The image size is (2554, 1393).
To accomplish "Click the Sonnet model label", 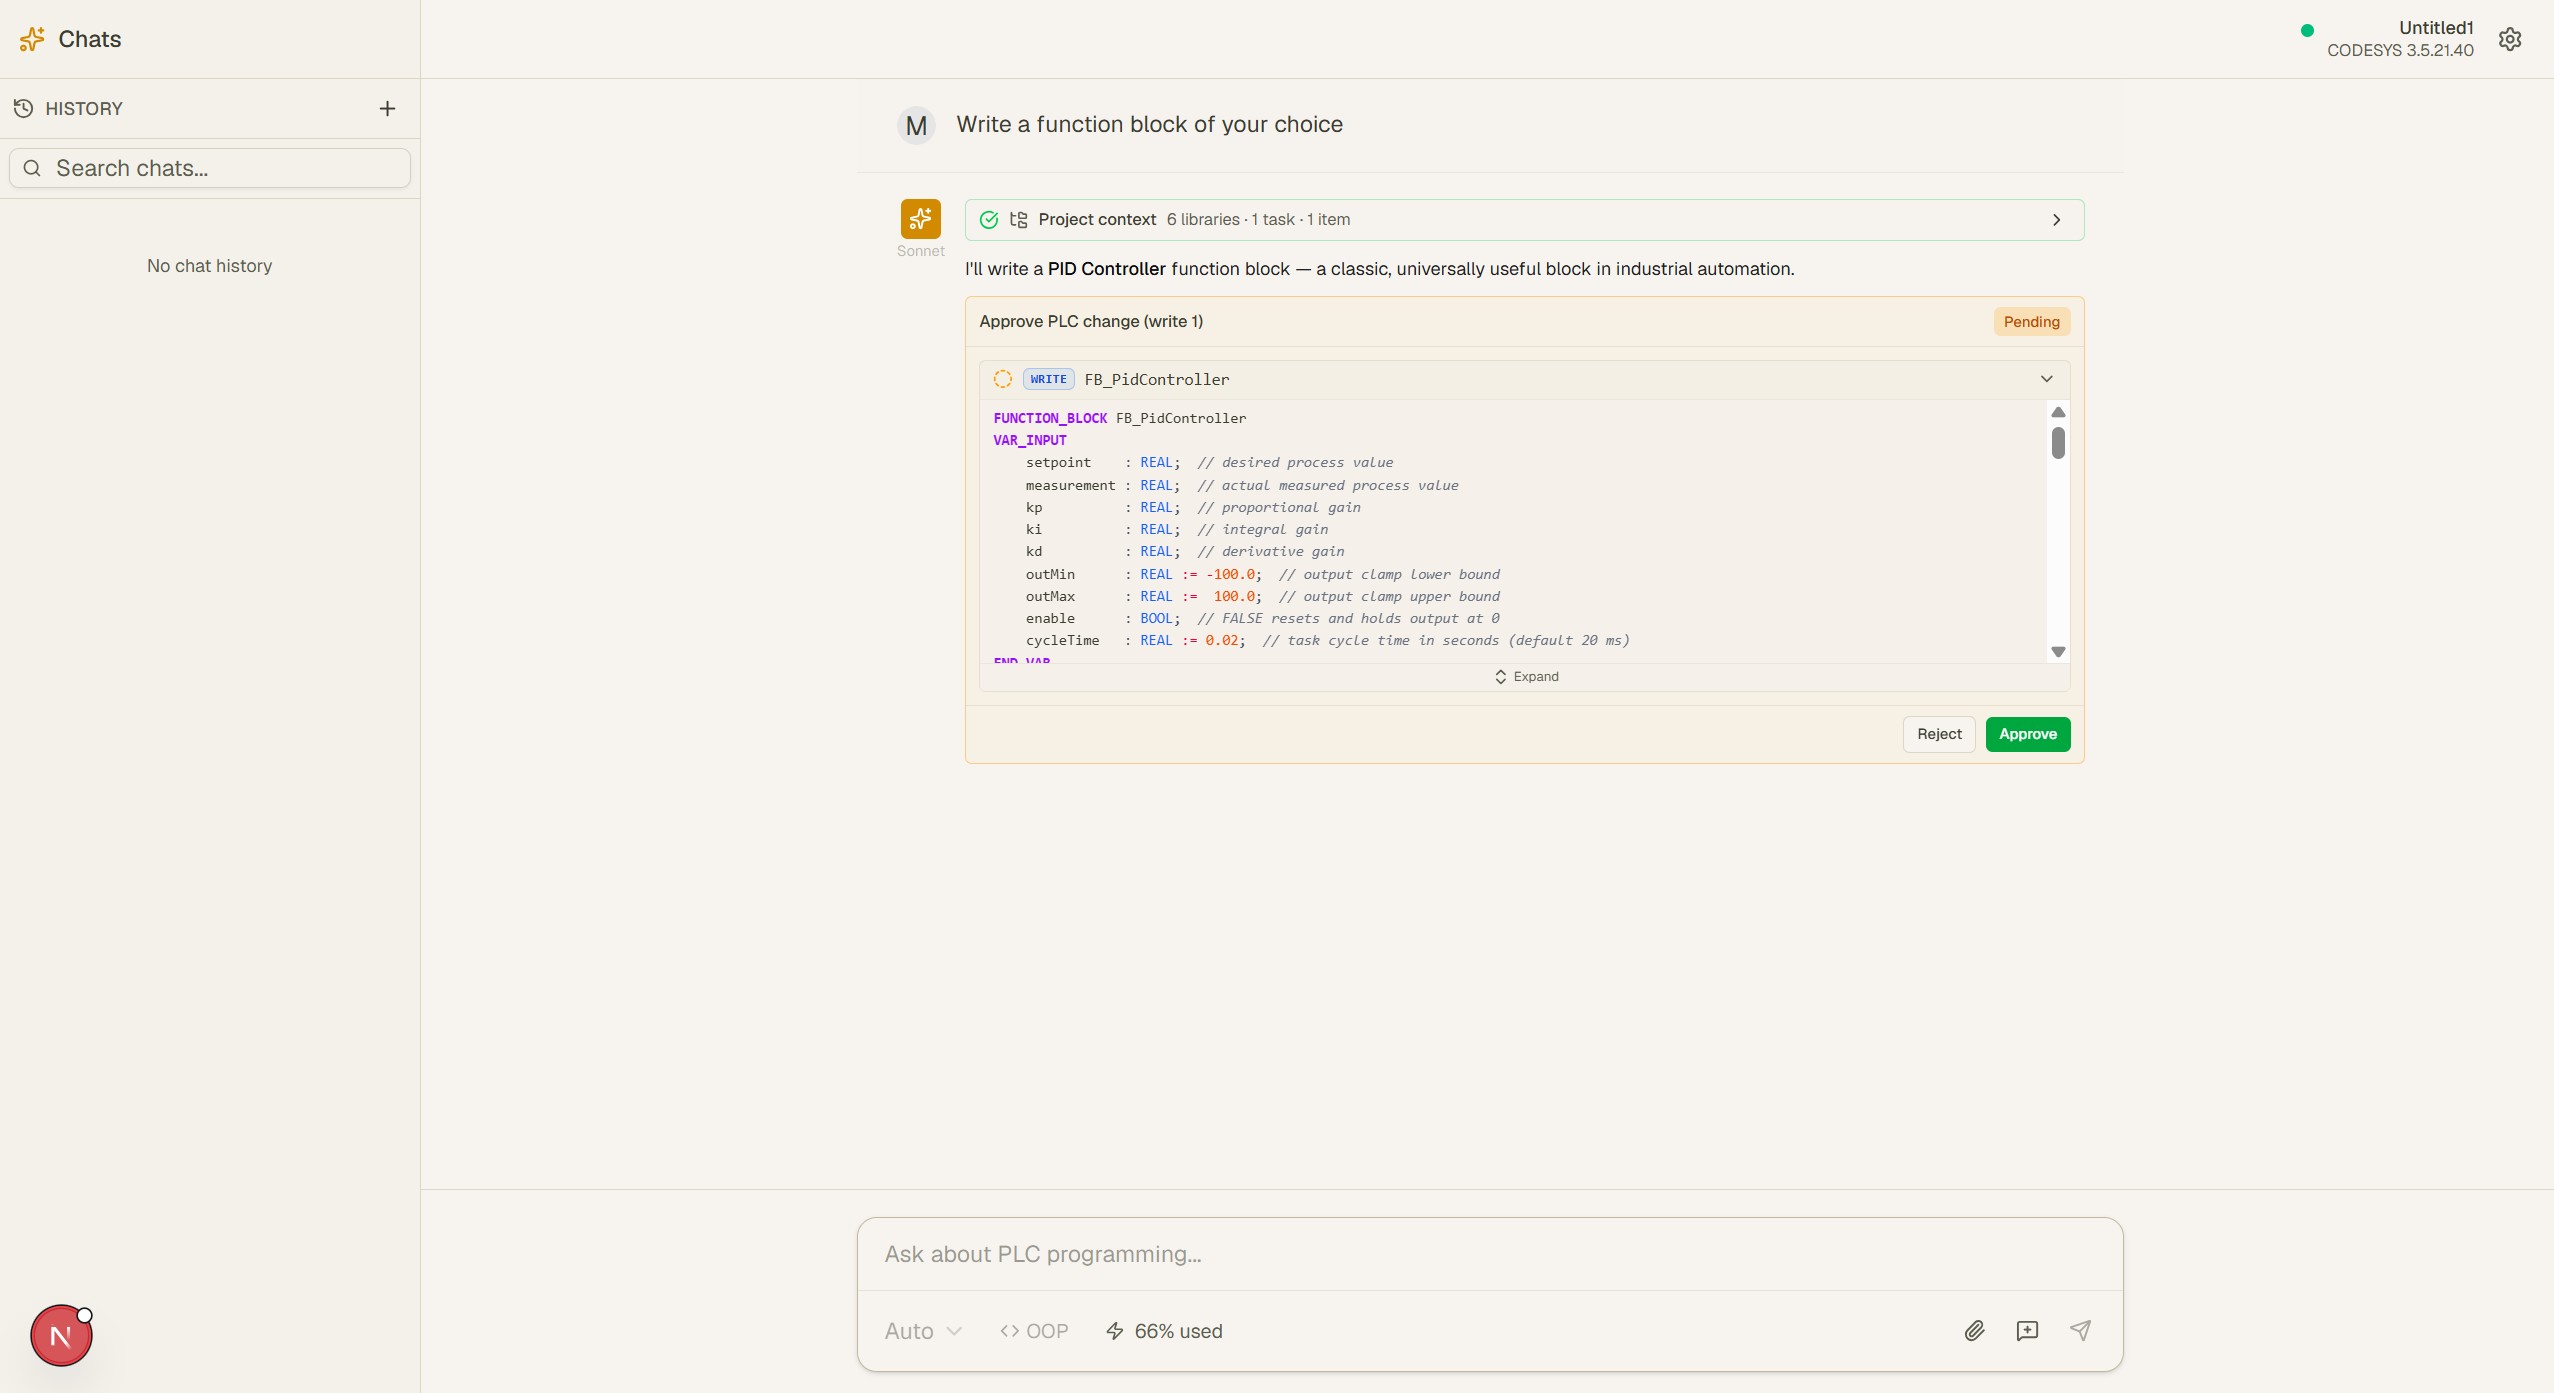I will pos(920,251).
